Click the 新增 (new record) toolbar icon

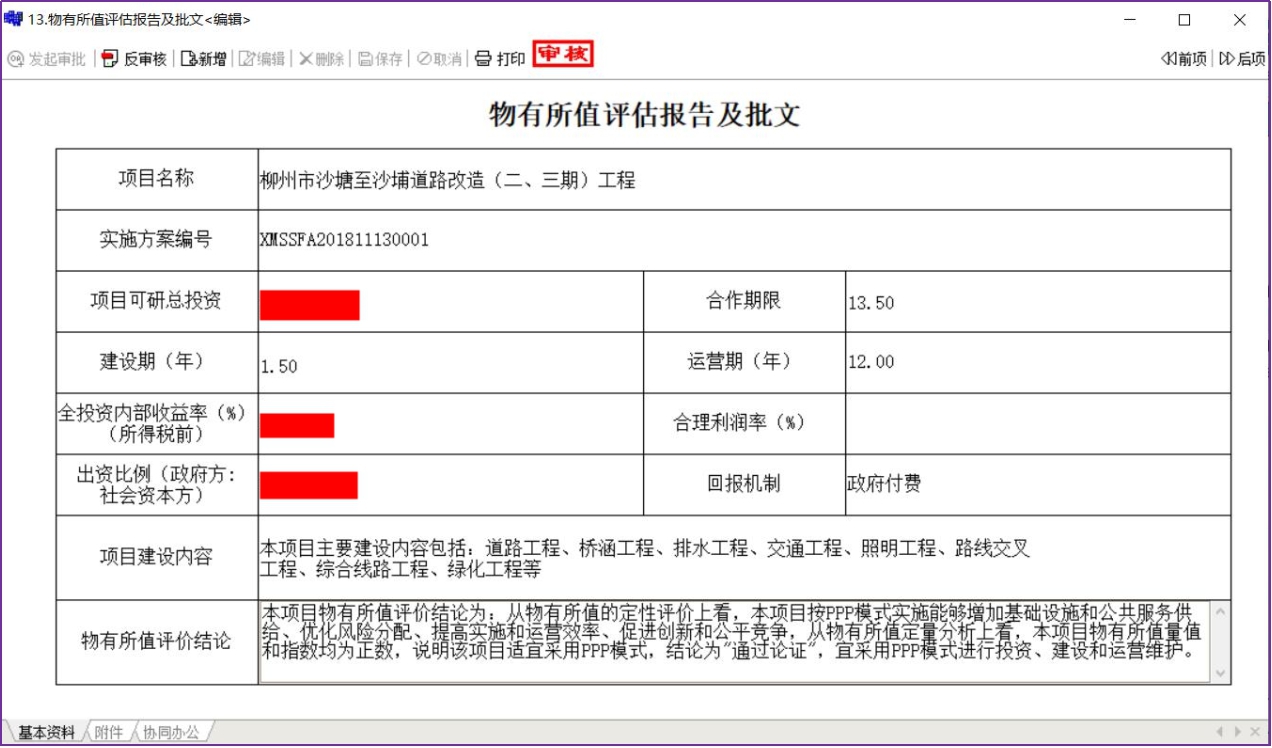[x=189, y=59]
